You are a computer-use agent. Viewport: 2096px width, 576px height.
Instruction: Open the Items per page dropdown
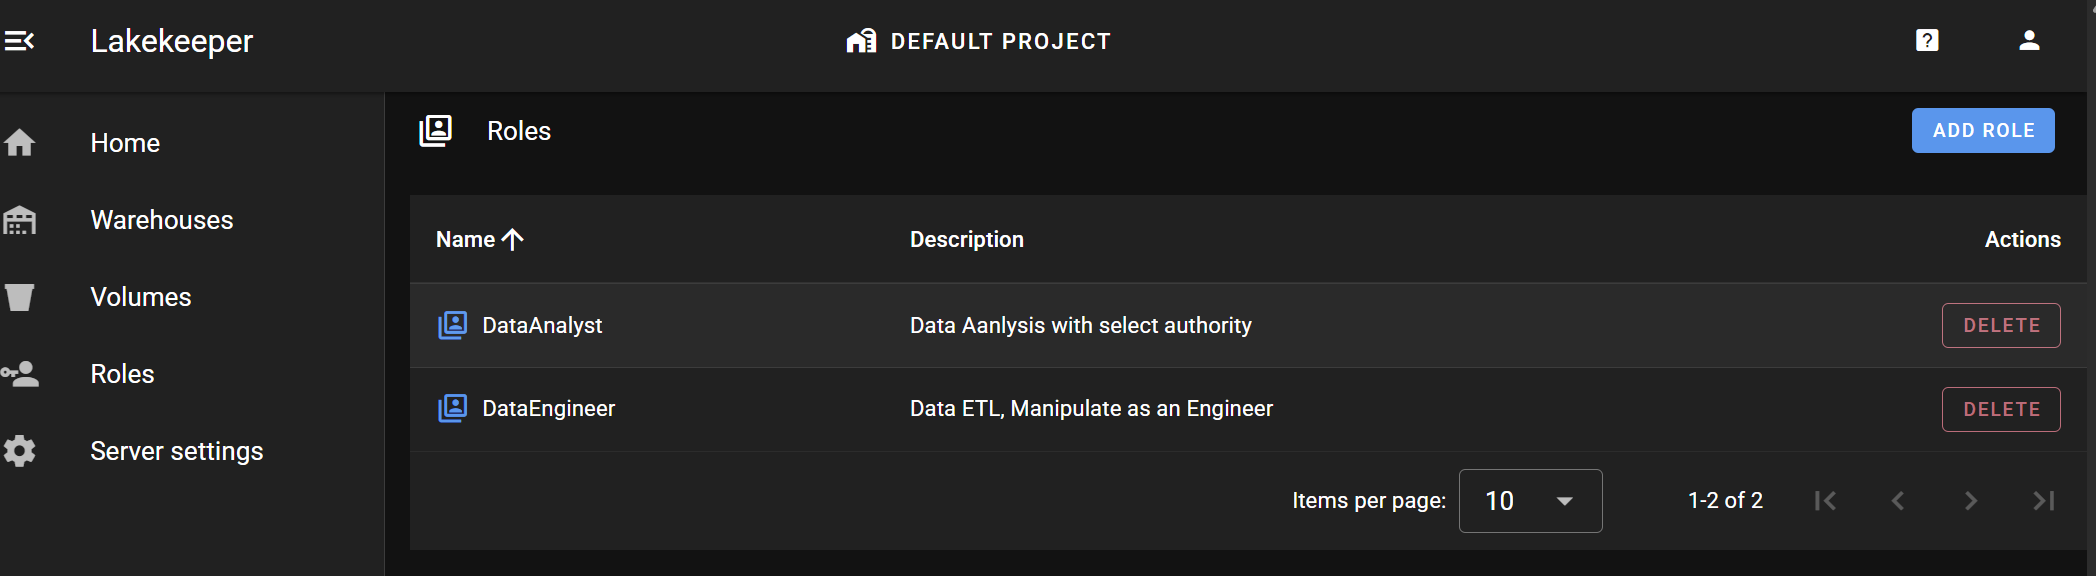(x=1530, y=501)
